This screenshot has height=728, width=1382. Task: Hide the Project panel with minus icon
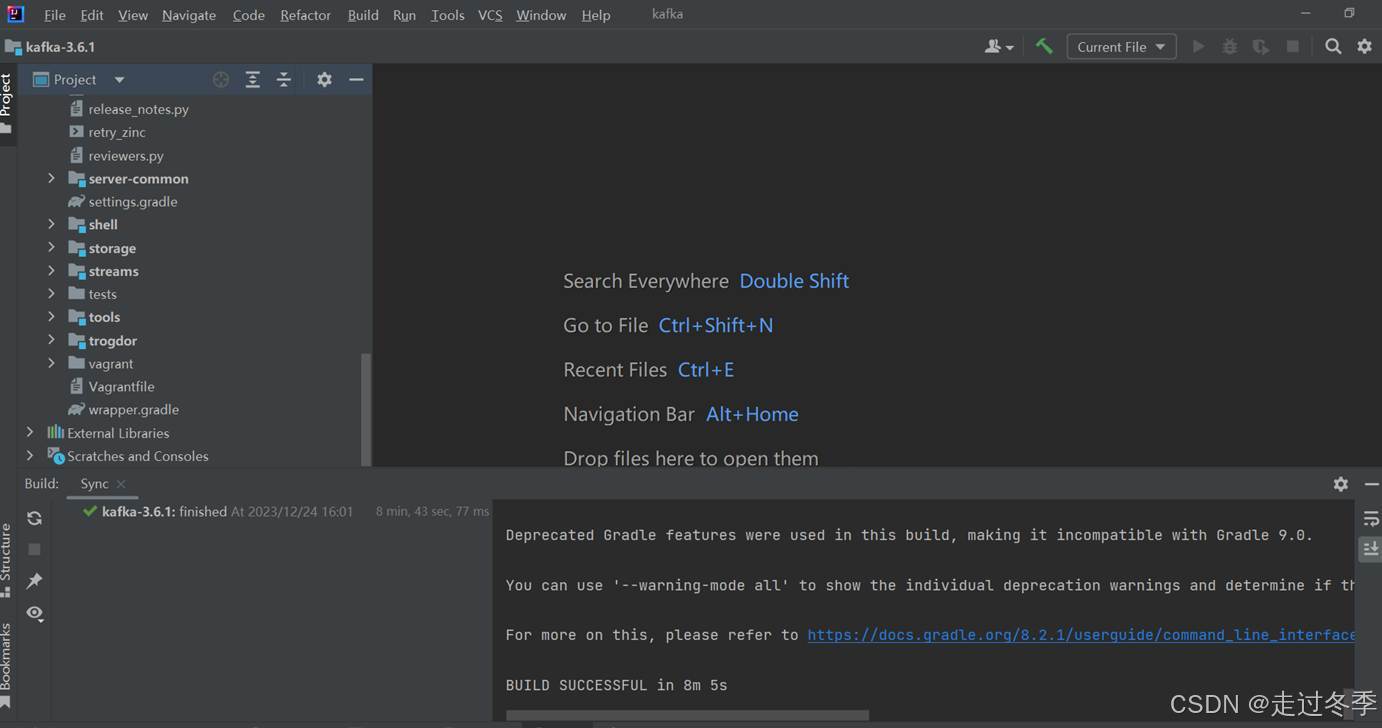356,79
